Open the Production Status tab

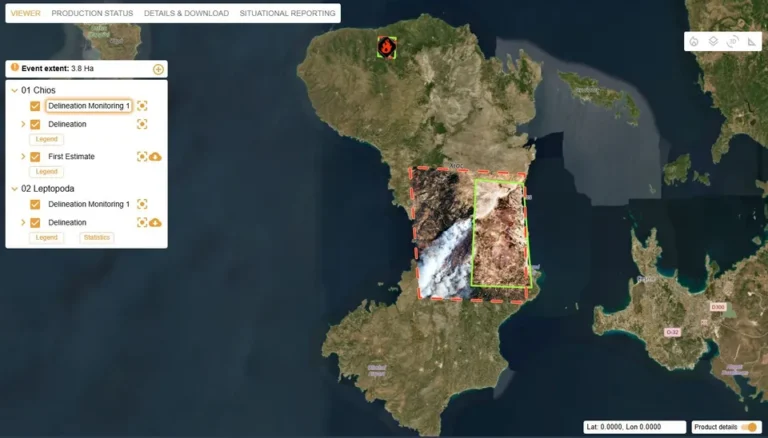click(x=92, y=13)
